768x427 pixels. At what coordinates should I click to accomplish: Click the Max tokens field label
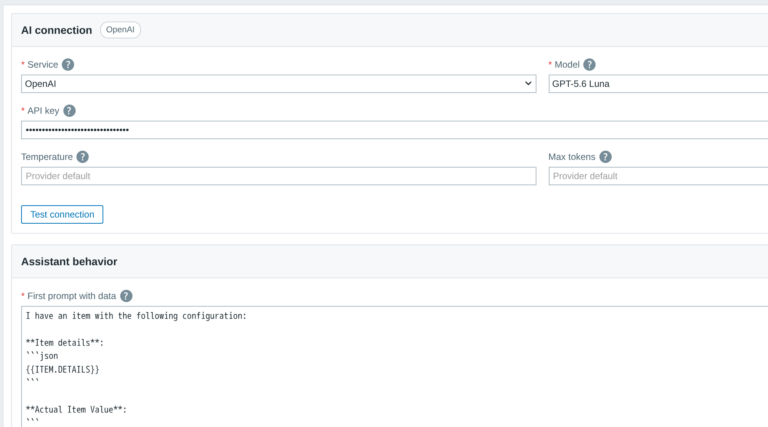pyautogui.click(x=572, y=157)
